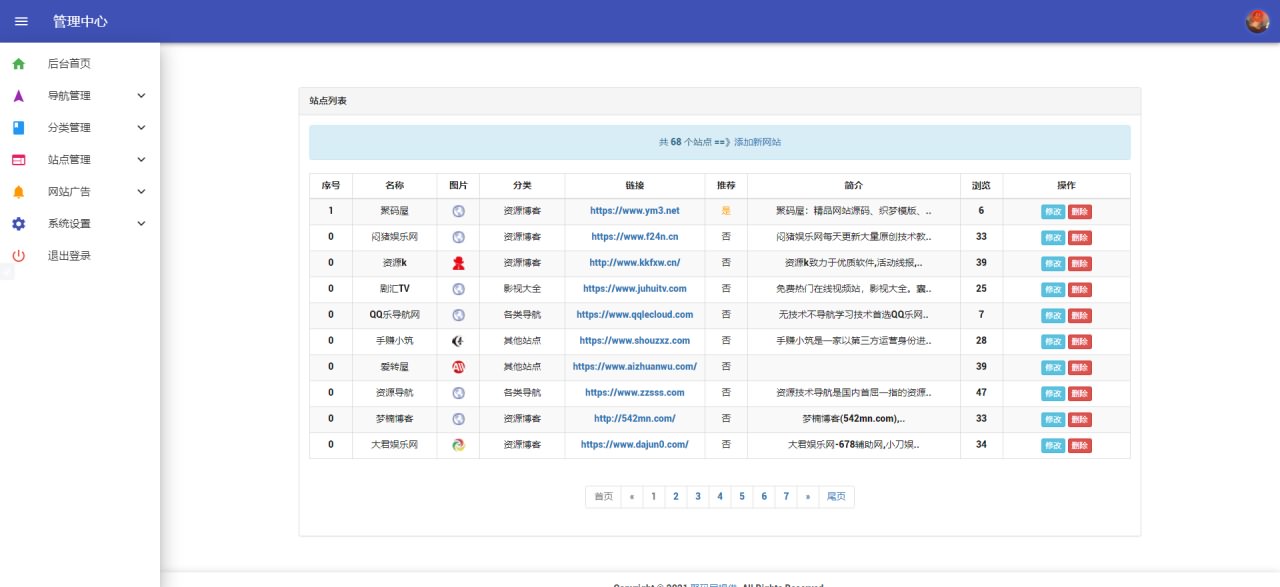Screen dimensions: 1280x587
Task: Click 修改 button for 聚码屋 row
Action: pos(1053,211)
